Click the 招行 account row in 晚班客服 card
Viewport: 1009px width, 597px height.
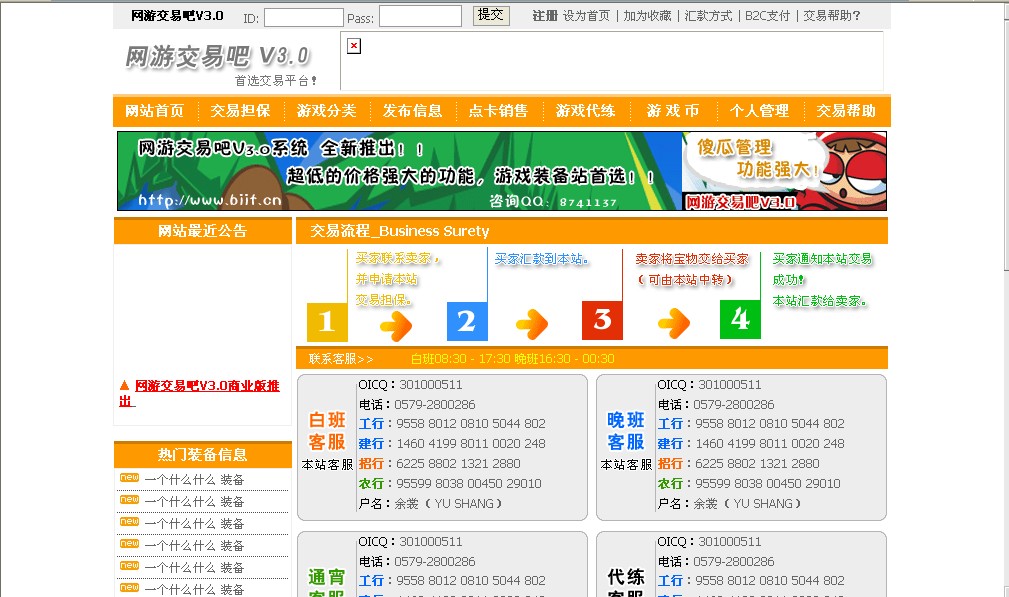[739, 464]
